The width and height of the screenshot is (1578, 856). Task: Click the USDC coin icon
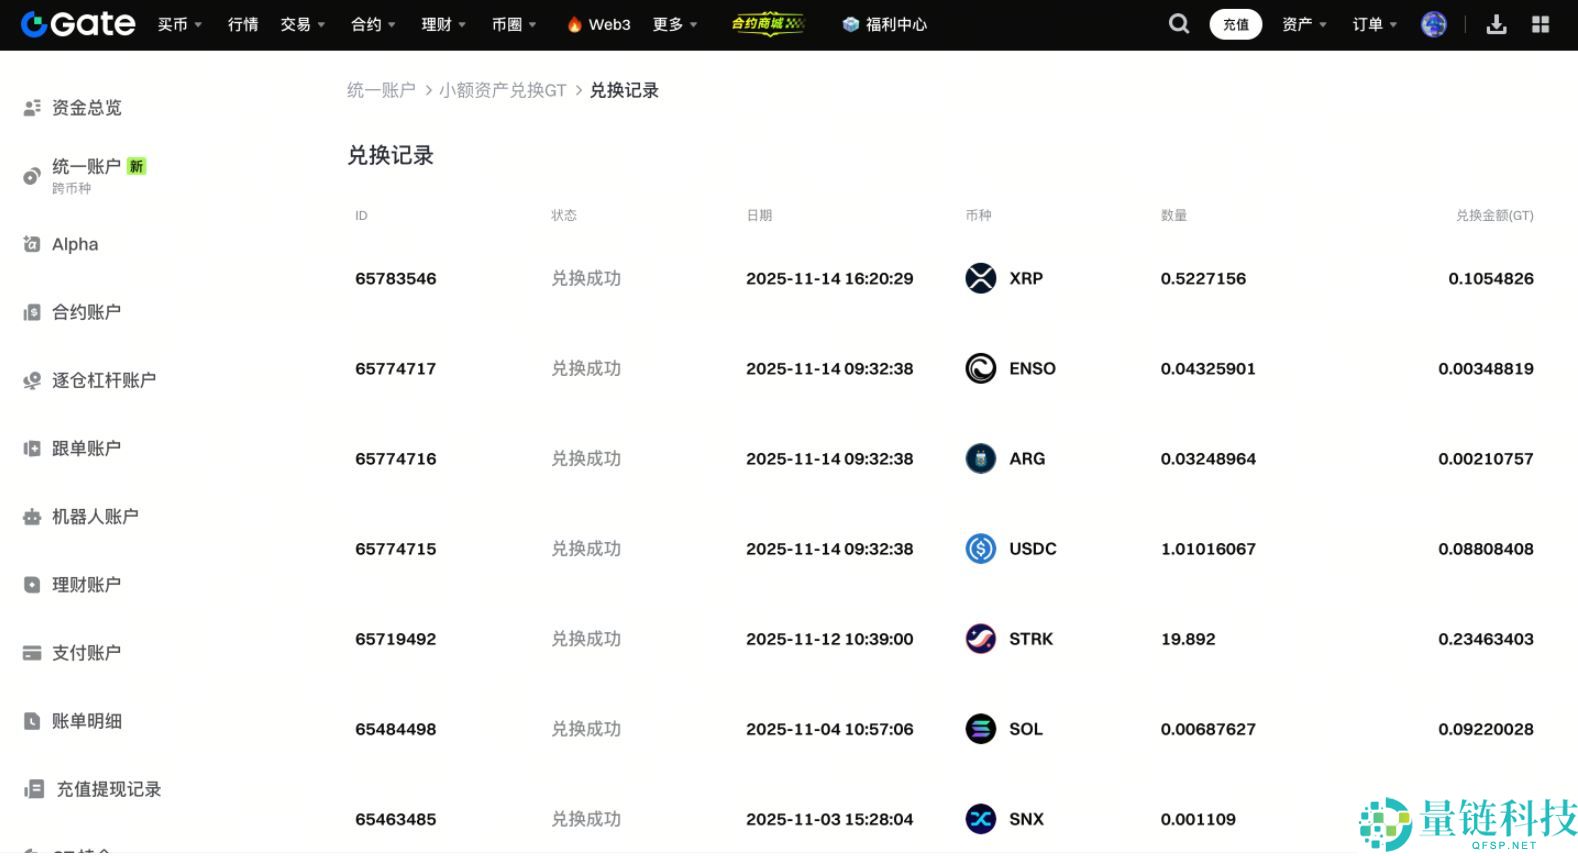coord(981,548)
